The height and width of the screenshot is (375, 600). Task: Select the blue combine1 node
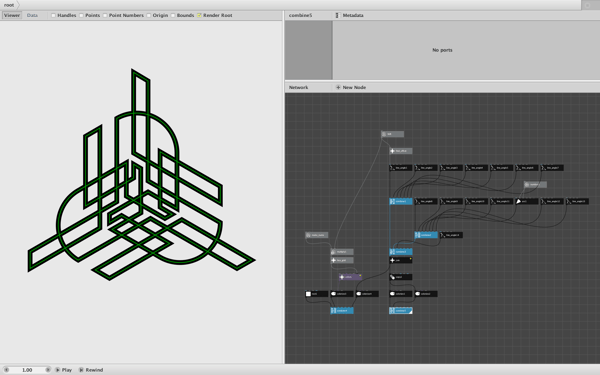pyautogui.click(x=401, y=201)
